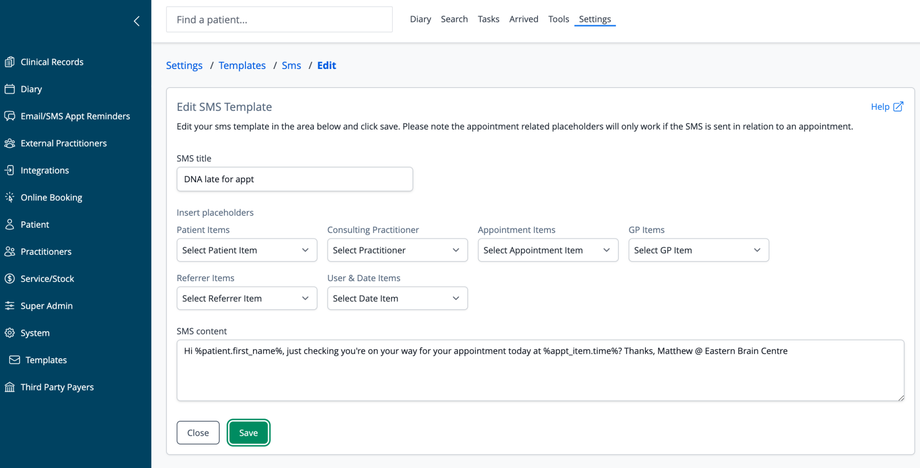
Task: Collapse the sidebar with the chevron arrow
Action: pos(137,21)
